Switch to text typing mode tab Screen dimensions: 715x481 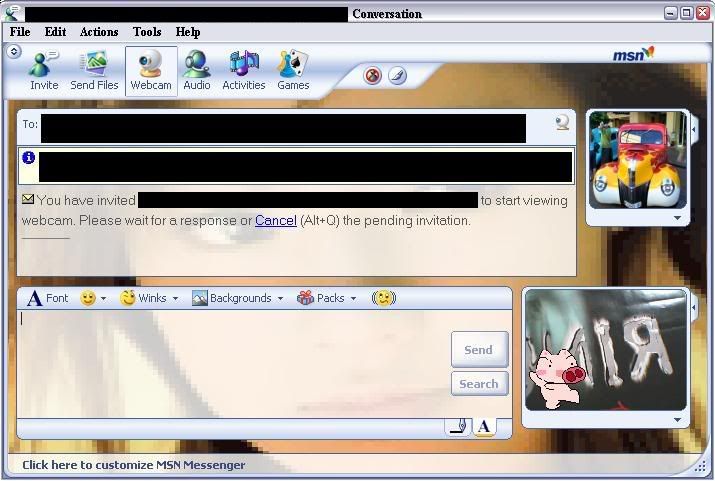484,427
